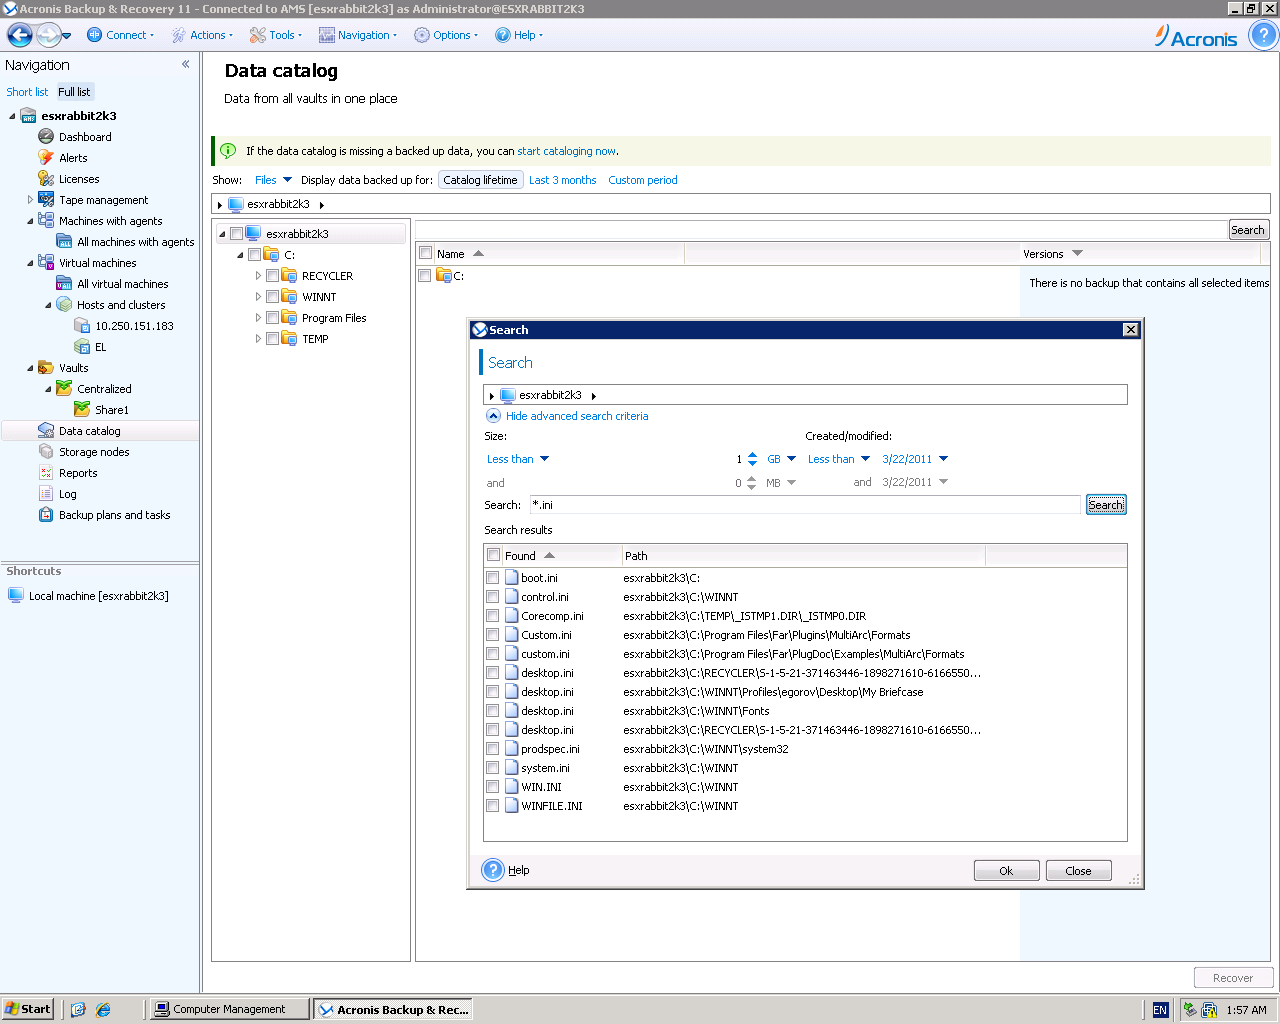This screenshot has width=1280, height=1024.
Task: Click the Alerts icon in navigation
Action: [46, 158]
